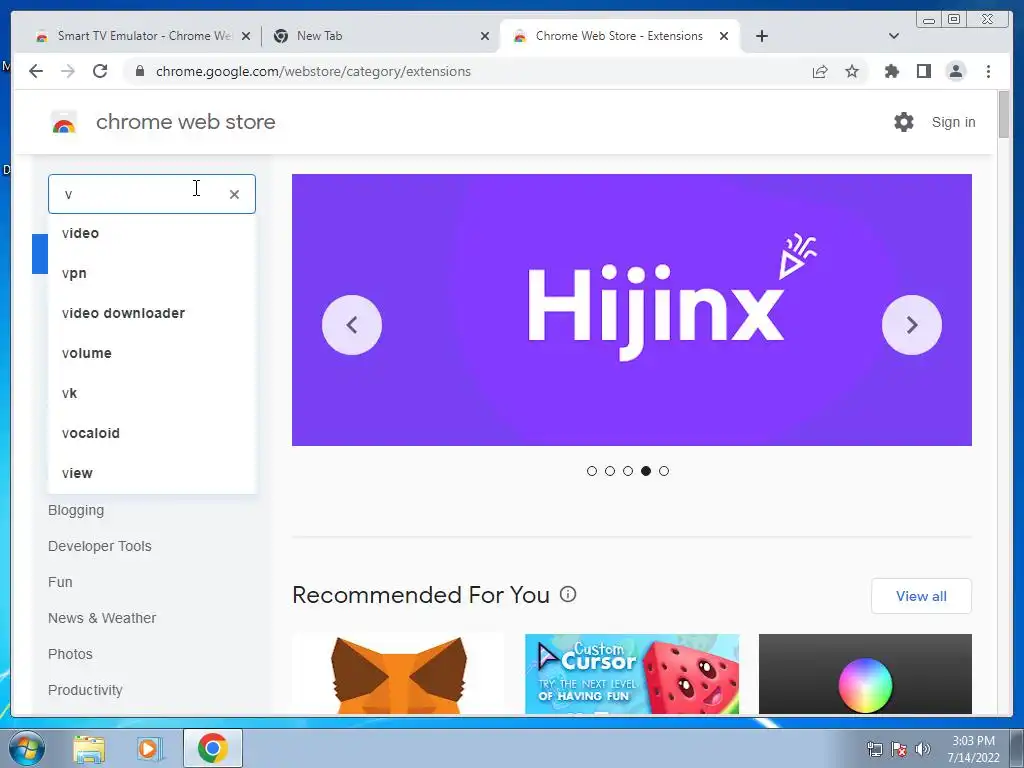Image resolution: width=1024 pixels, height=768 pixels.
Task: Open web store settings gear
Action: coord(904,122)
